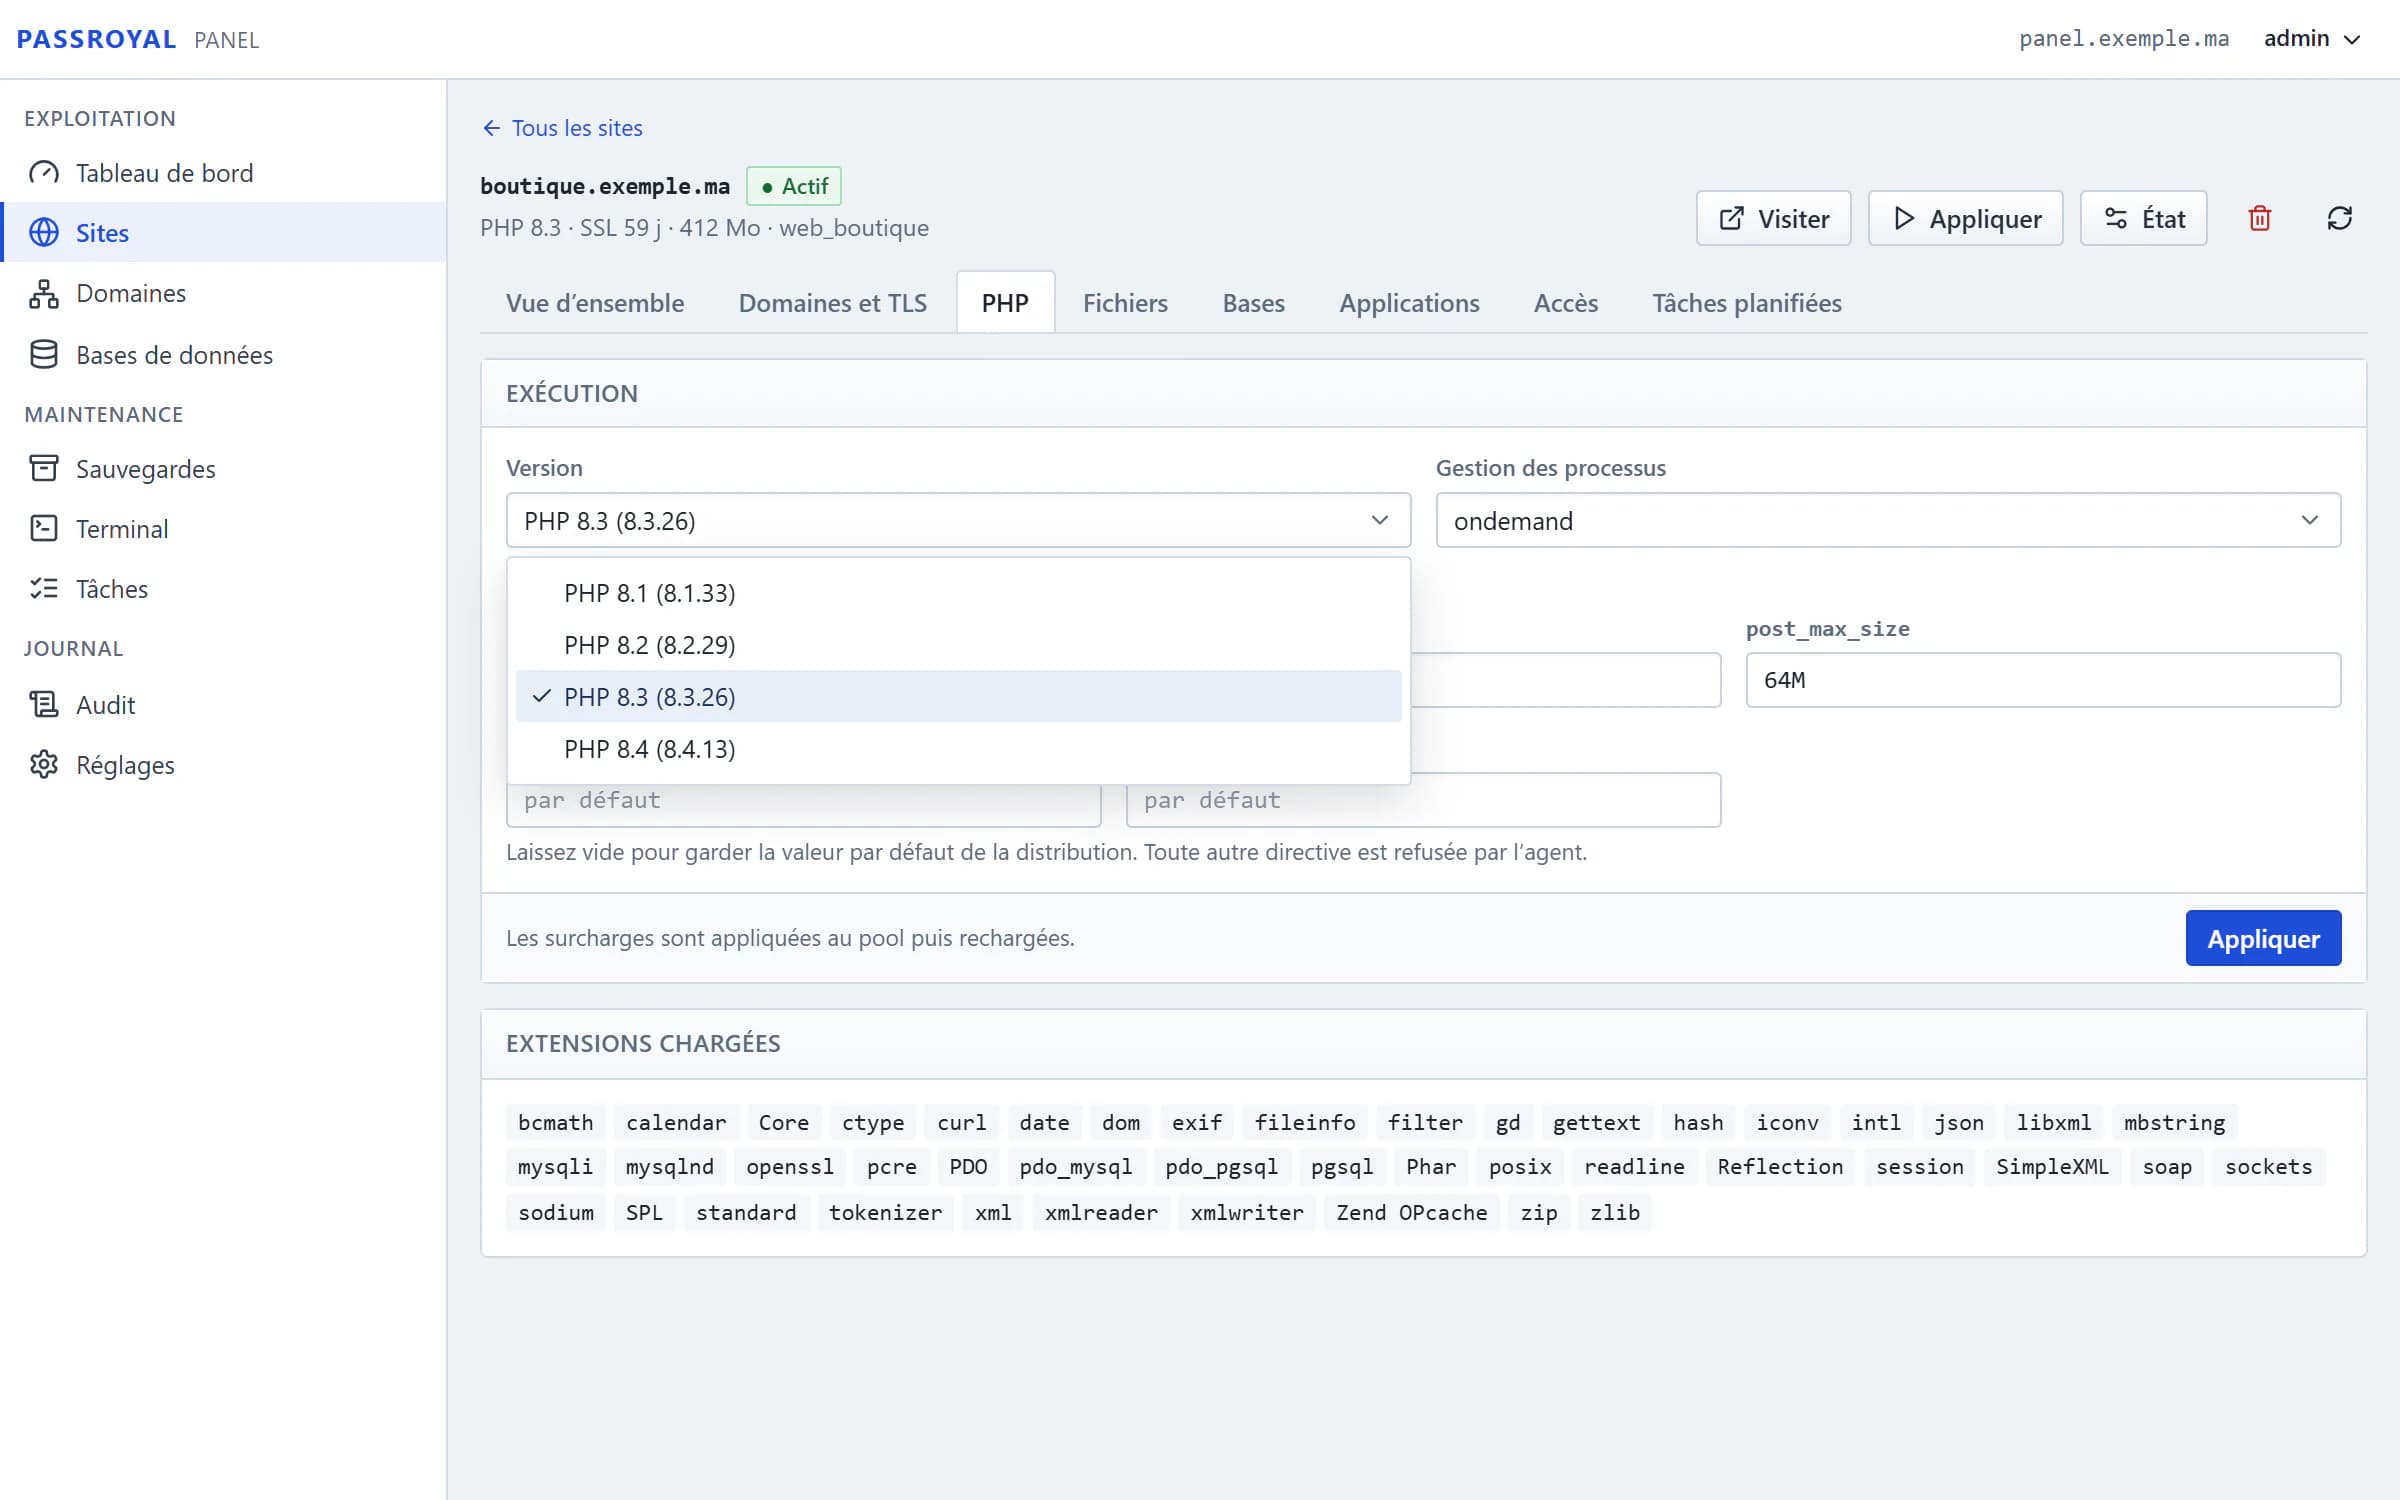Click the sodium extension tag
This screenshot has height=1500, width=2400.
(x=555, y=1212)
